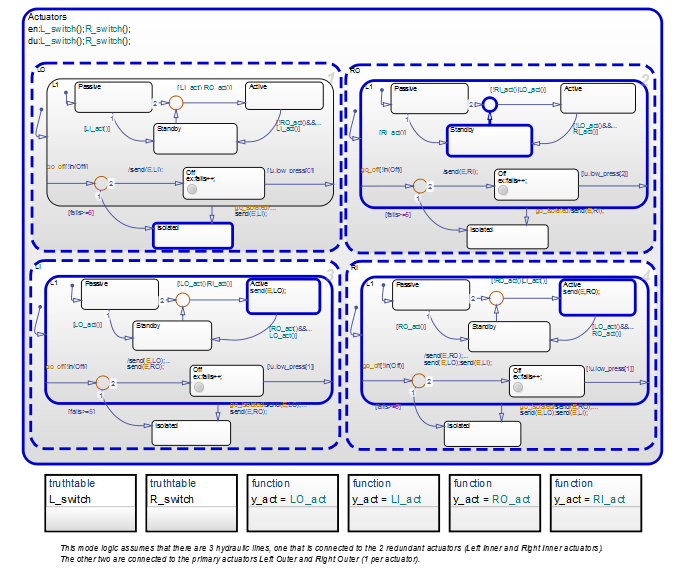This screenshot has height=580, width=682.
Task: Select the Isolated state in RI
Action: pyautogui.click(x=483, y=433)
